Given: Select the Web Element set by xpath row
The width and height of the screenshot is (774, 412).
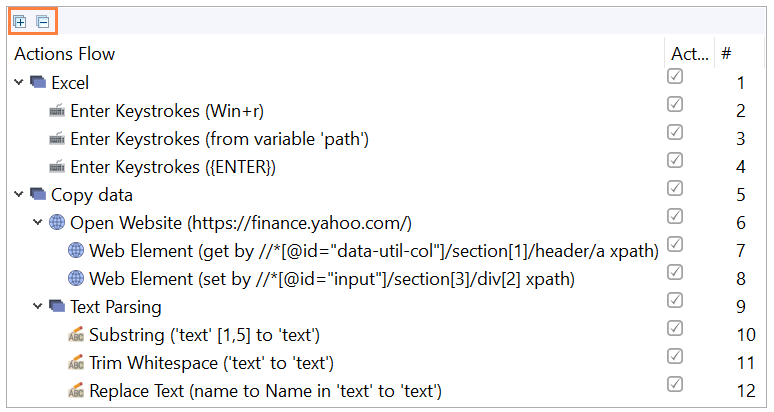Looking at the screenshot, I should point(332,279).
